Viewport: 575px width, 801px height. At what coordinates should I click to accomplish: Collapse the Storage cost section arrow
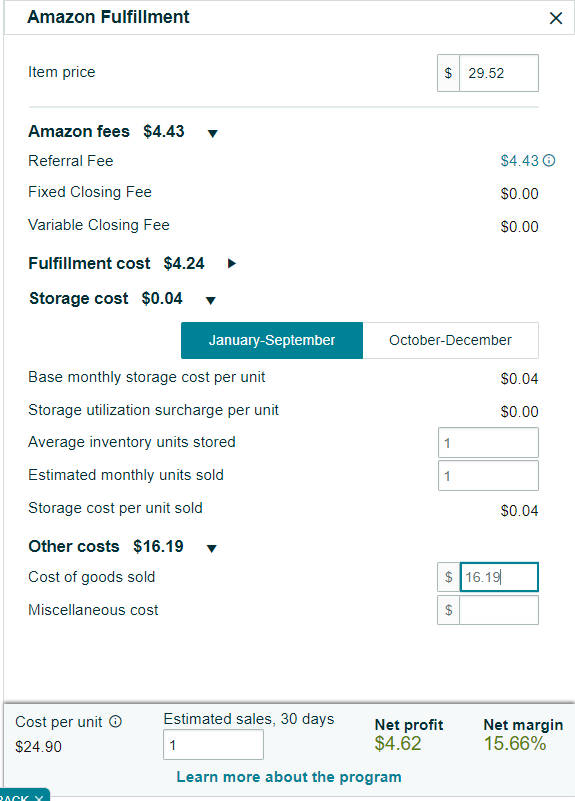[x=210, y=300]
